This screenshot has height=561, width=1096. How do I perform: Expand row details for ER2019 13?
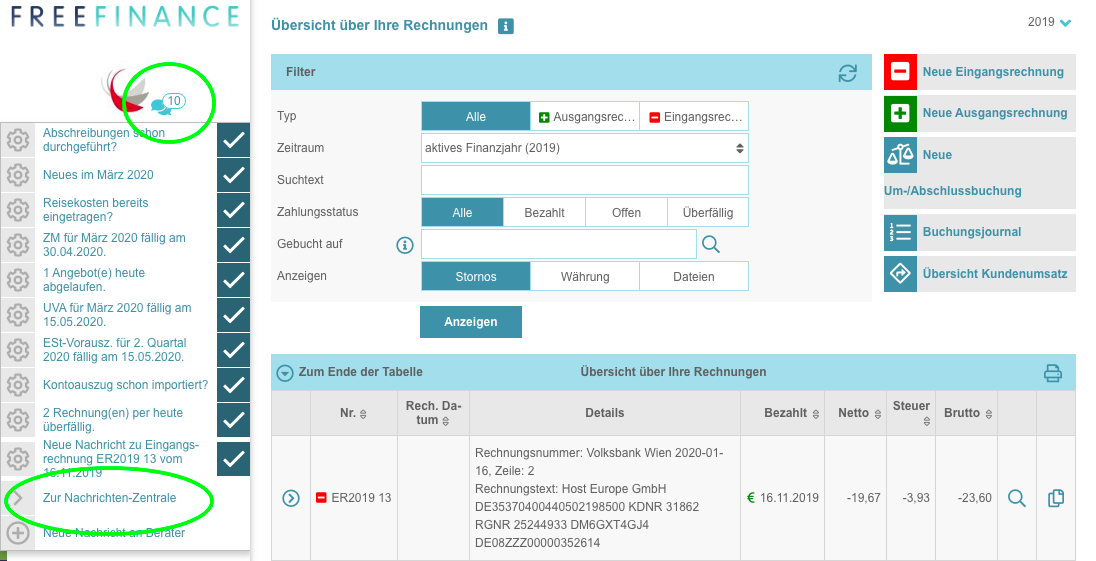(291, 498)
